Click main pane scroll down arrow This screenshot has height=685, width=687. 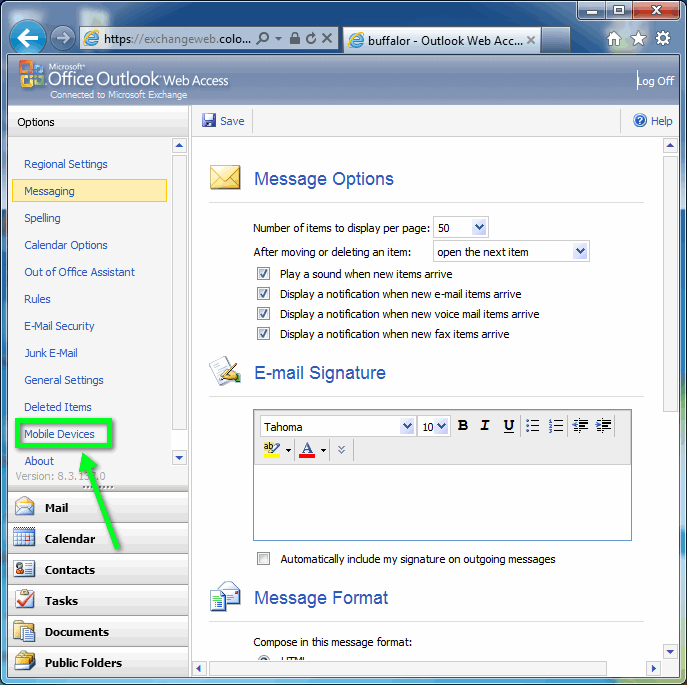point(670,651)
